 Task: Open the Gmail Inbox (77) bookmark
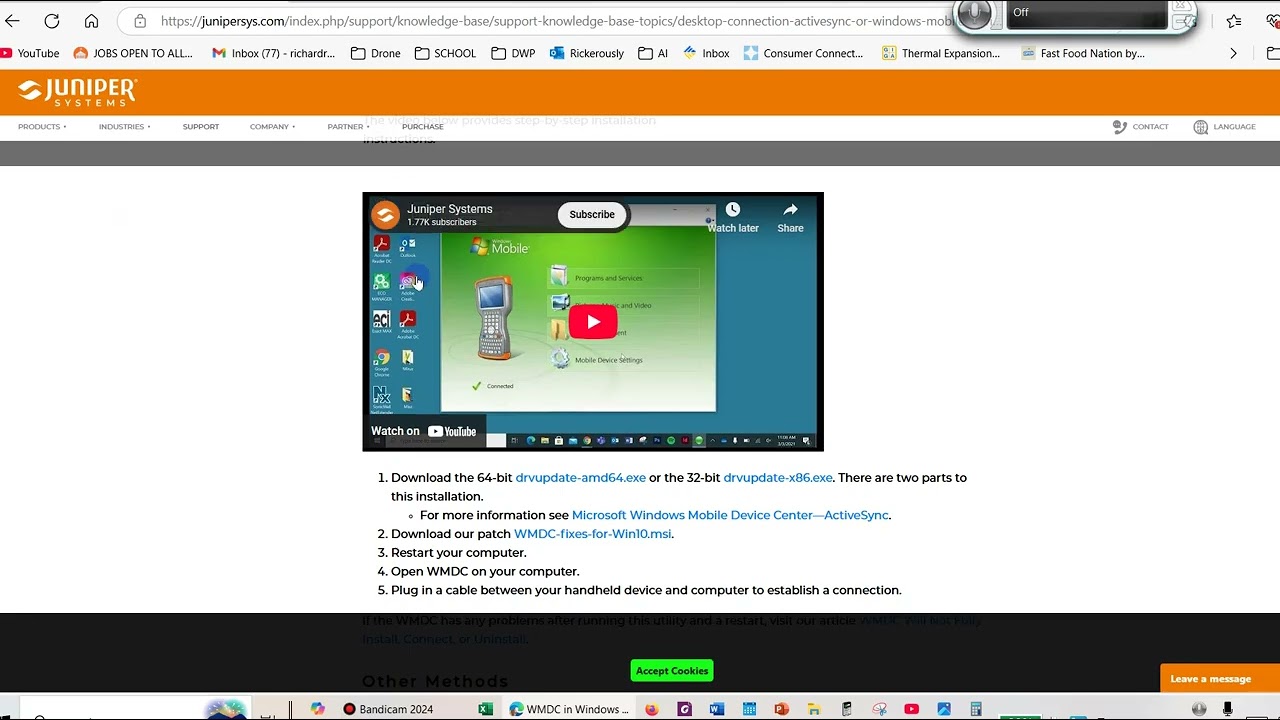(273, 53)
